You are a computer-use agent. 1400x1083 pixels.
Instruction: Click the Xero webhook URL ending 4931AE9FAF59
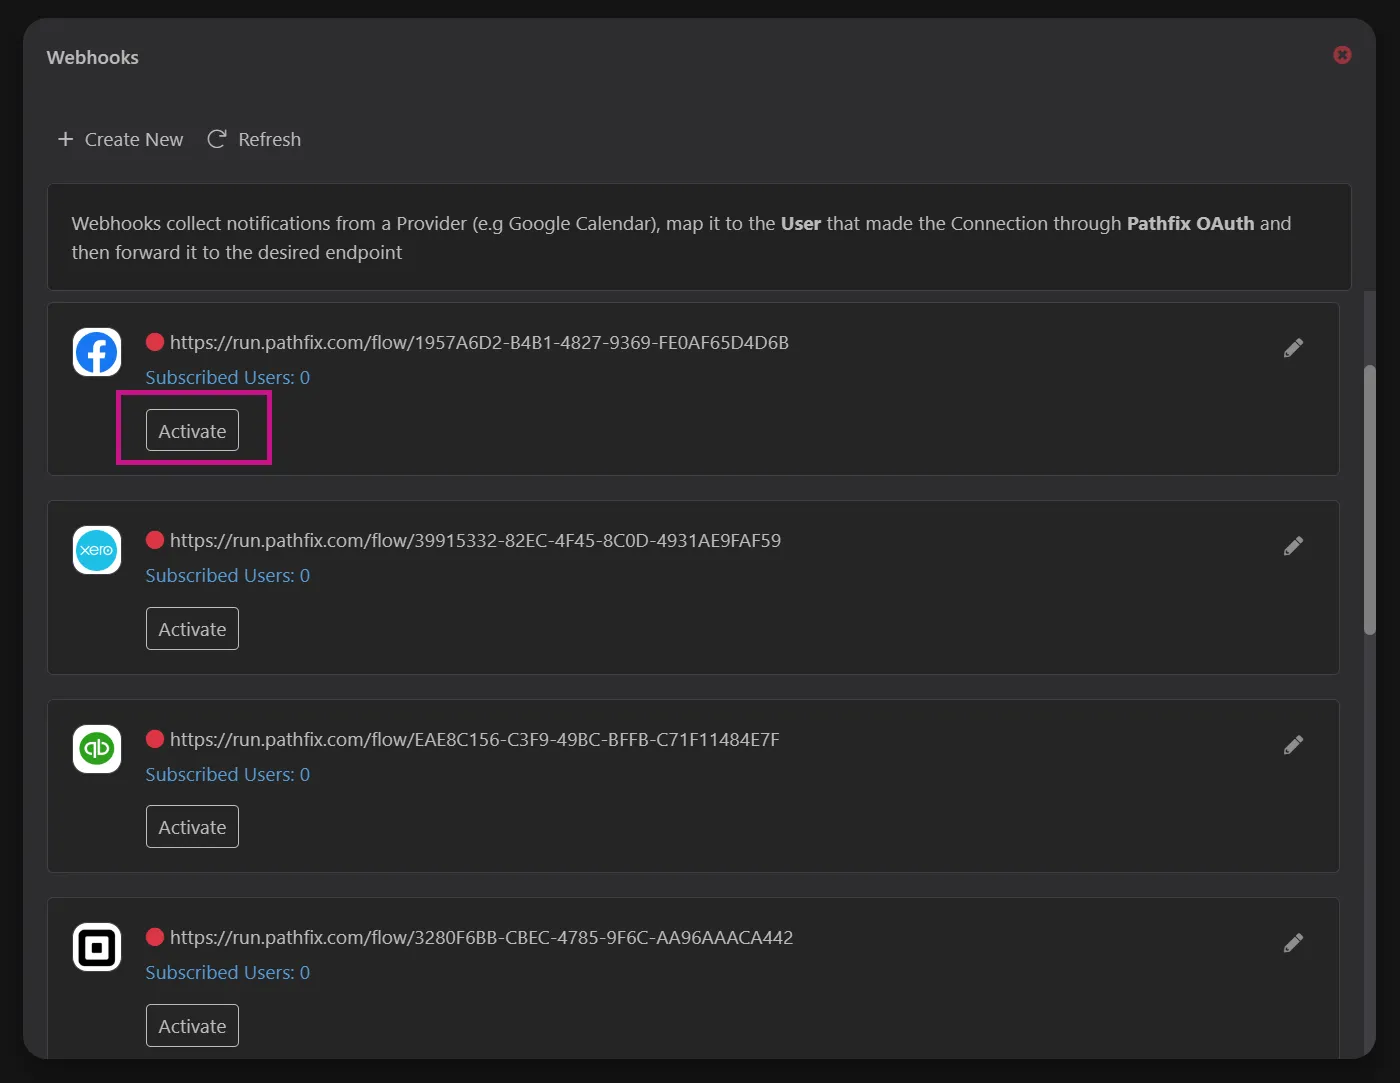[475, 540]
